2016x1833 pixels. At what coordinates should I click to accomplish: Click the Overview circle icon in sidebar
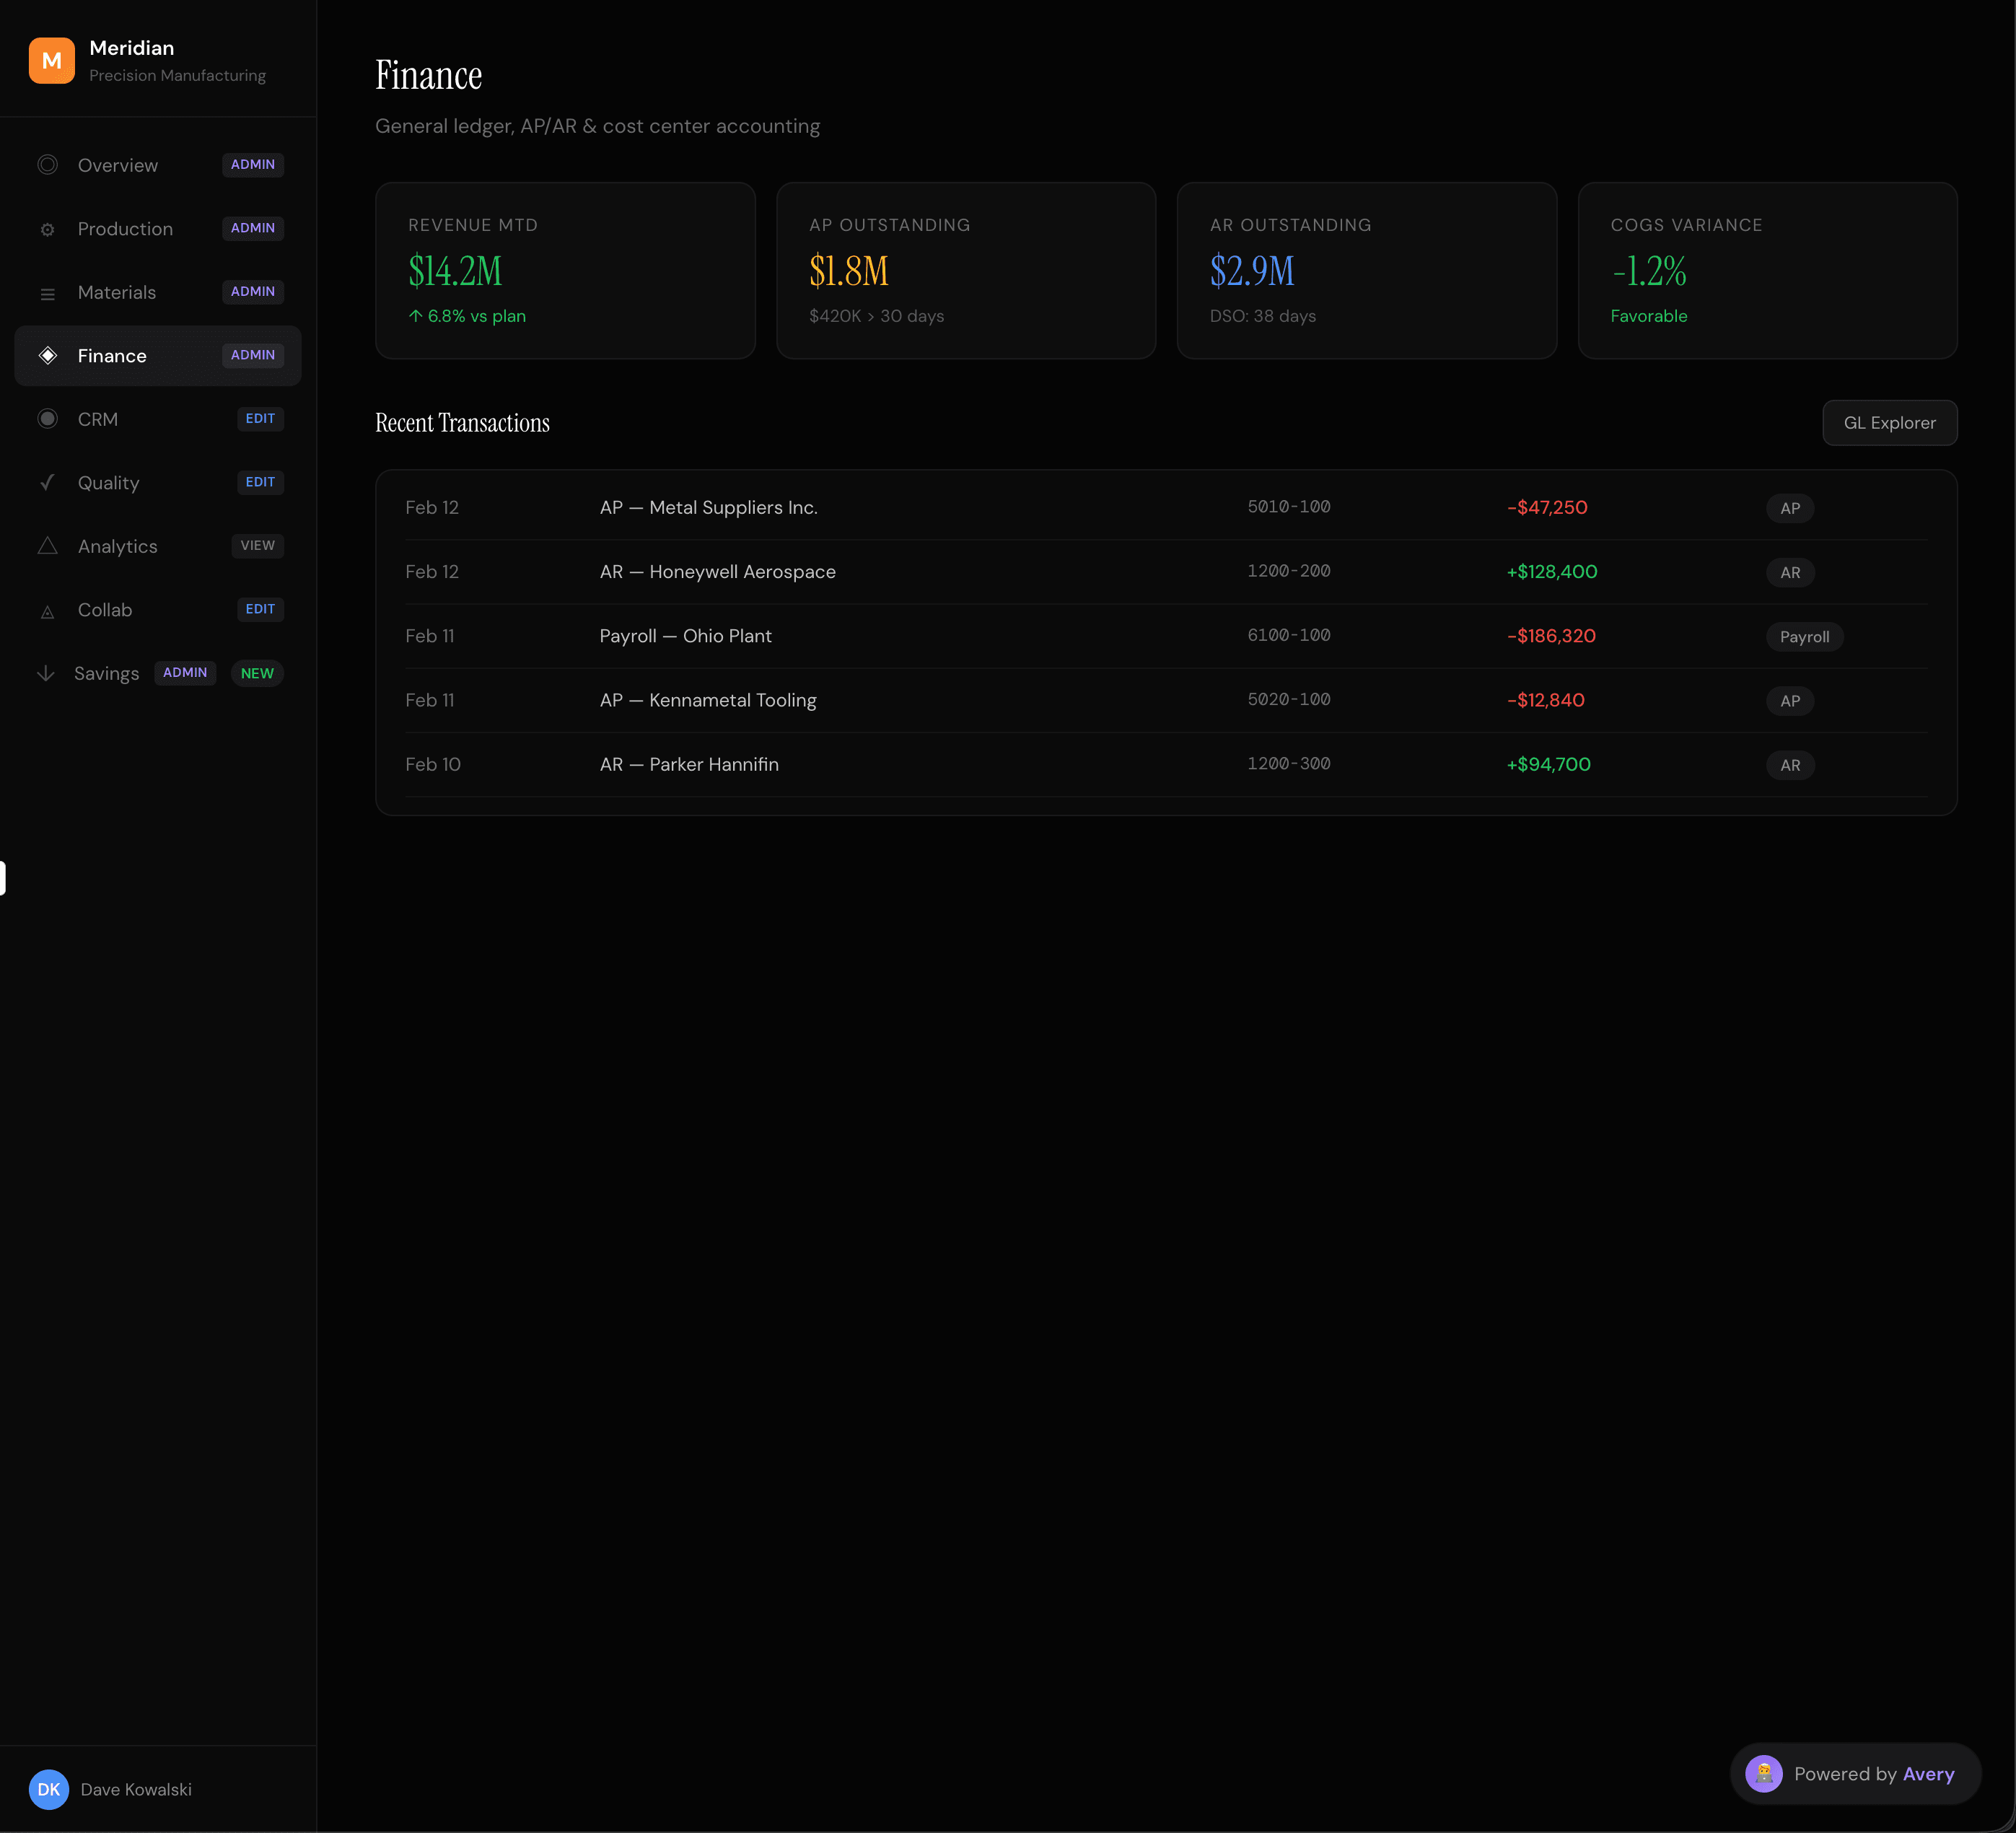47,165
